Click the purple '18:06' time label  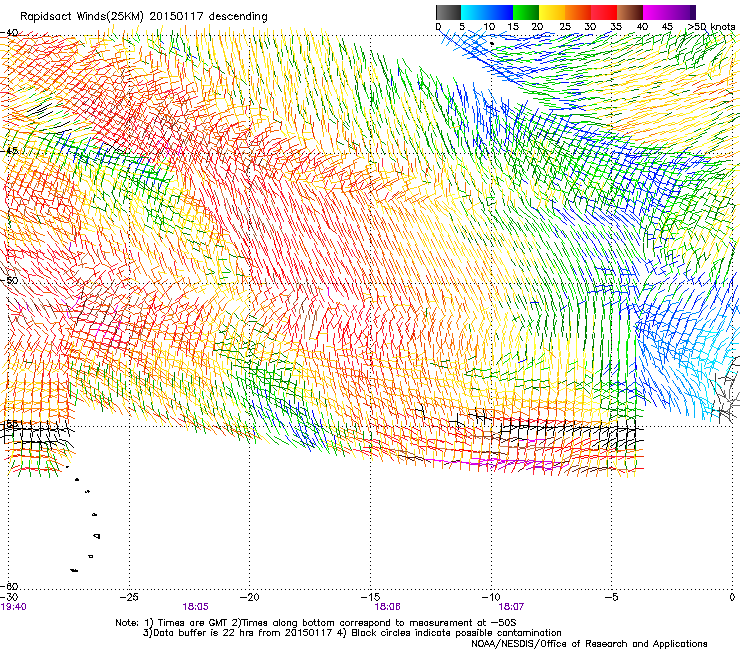click(387, 607)
